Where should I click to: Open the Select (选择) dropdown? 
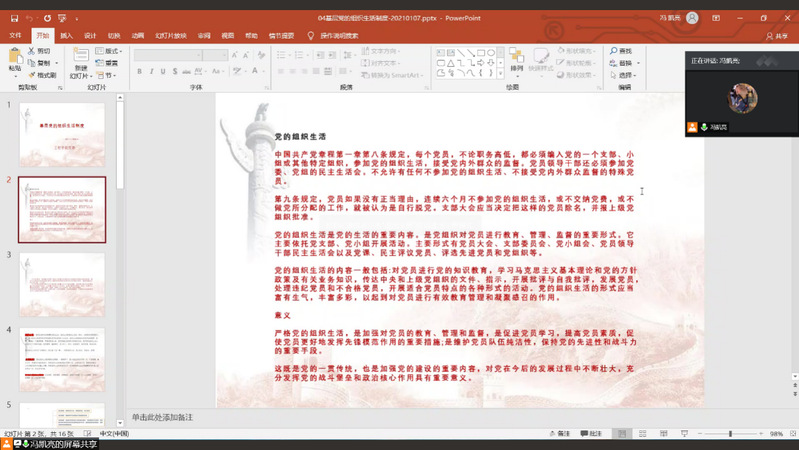[625, 75]
